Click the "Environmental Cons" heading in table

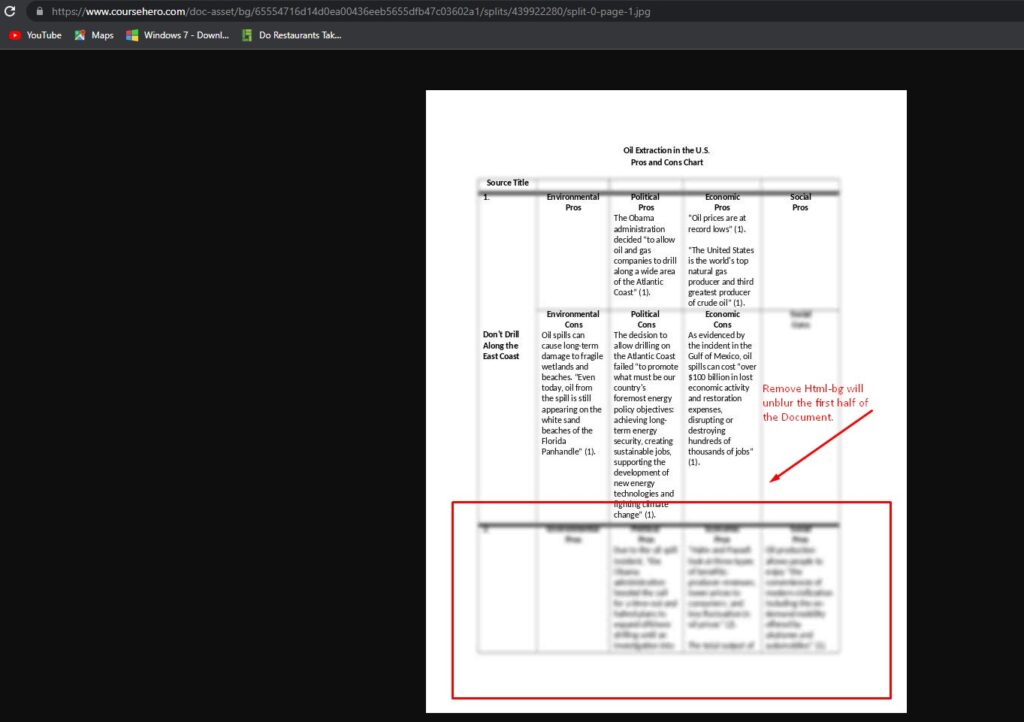[x=573, y=319]
